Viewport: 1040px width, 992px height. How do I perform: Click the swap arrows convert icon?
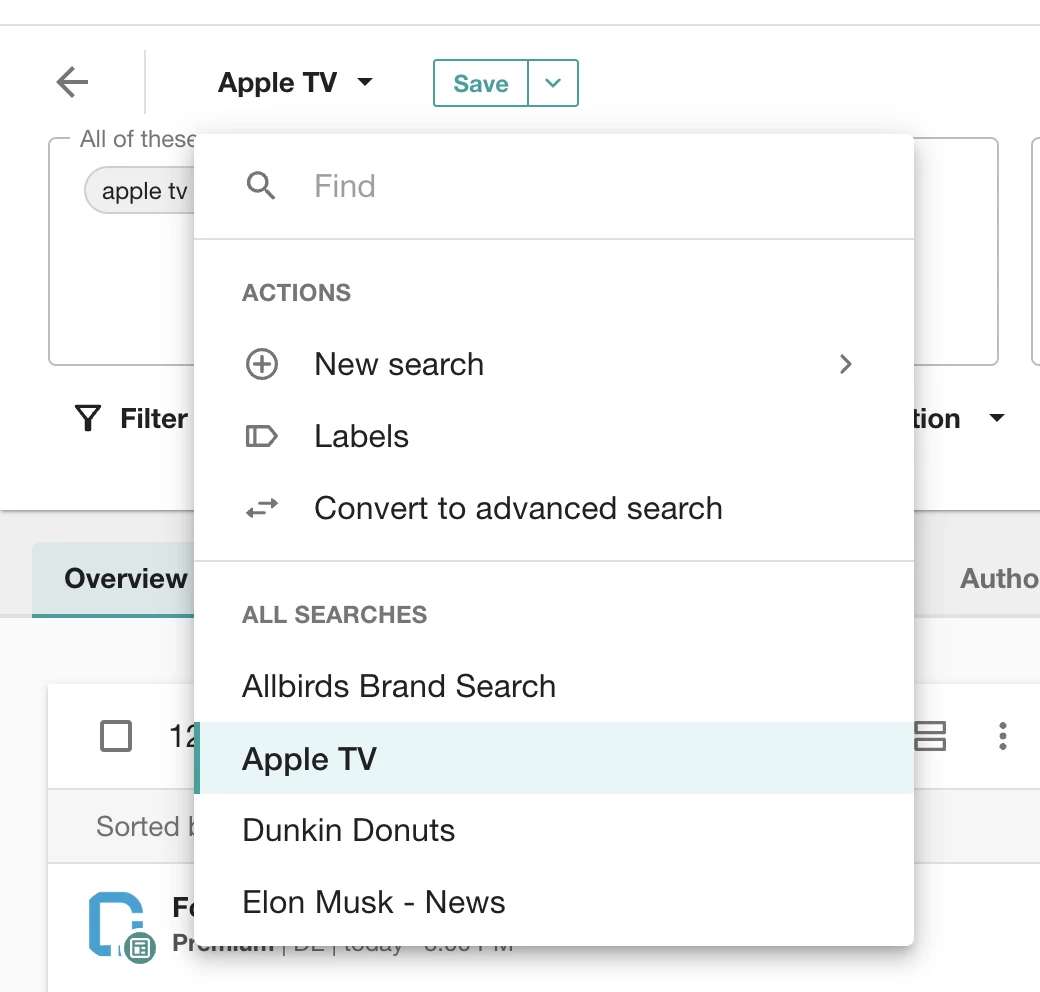[x=261, y=509]
